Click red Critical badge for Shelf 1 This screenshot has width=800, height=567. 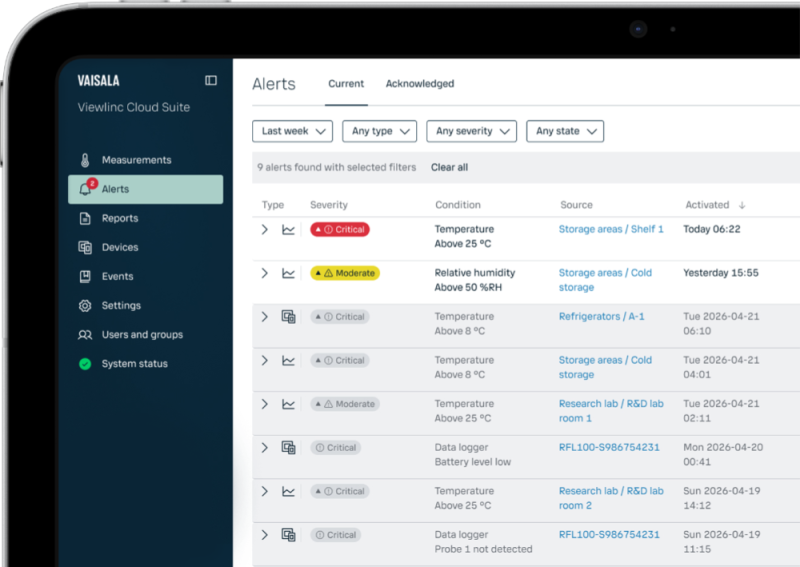340,230
